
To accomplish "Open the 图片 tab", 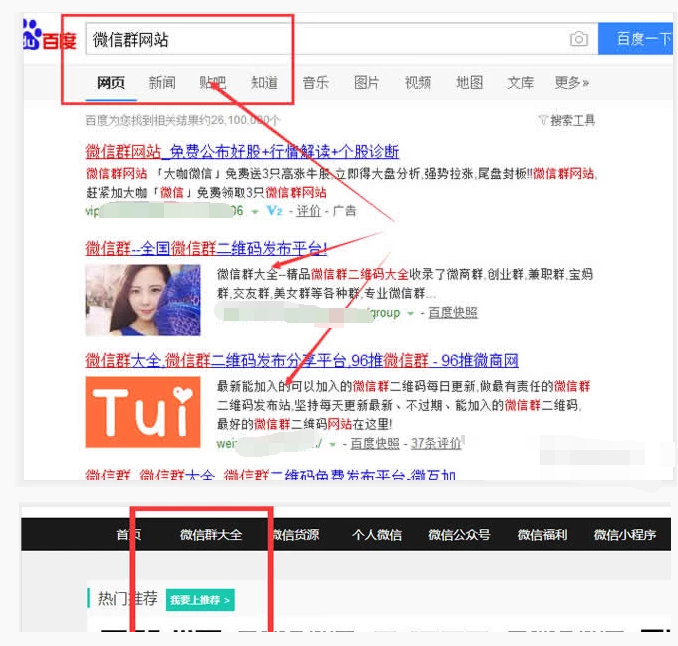I will [367, 83].
